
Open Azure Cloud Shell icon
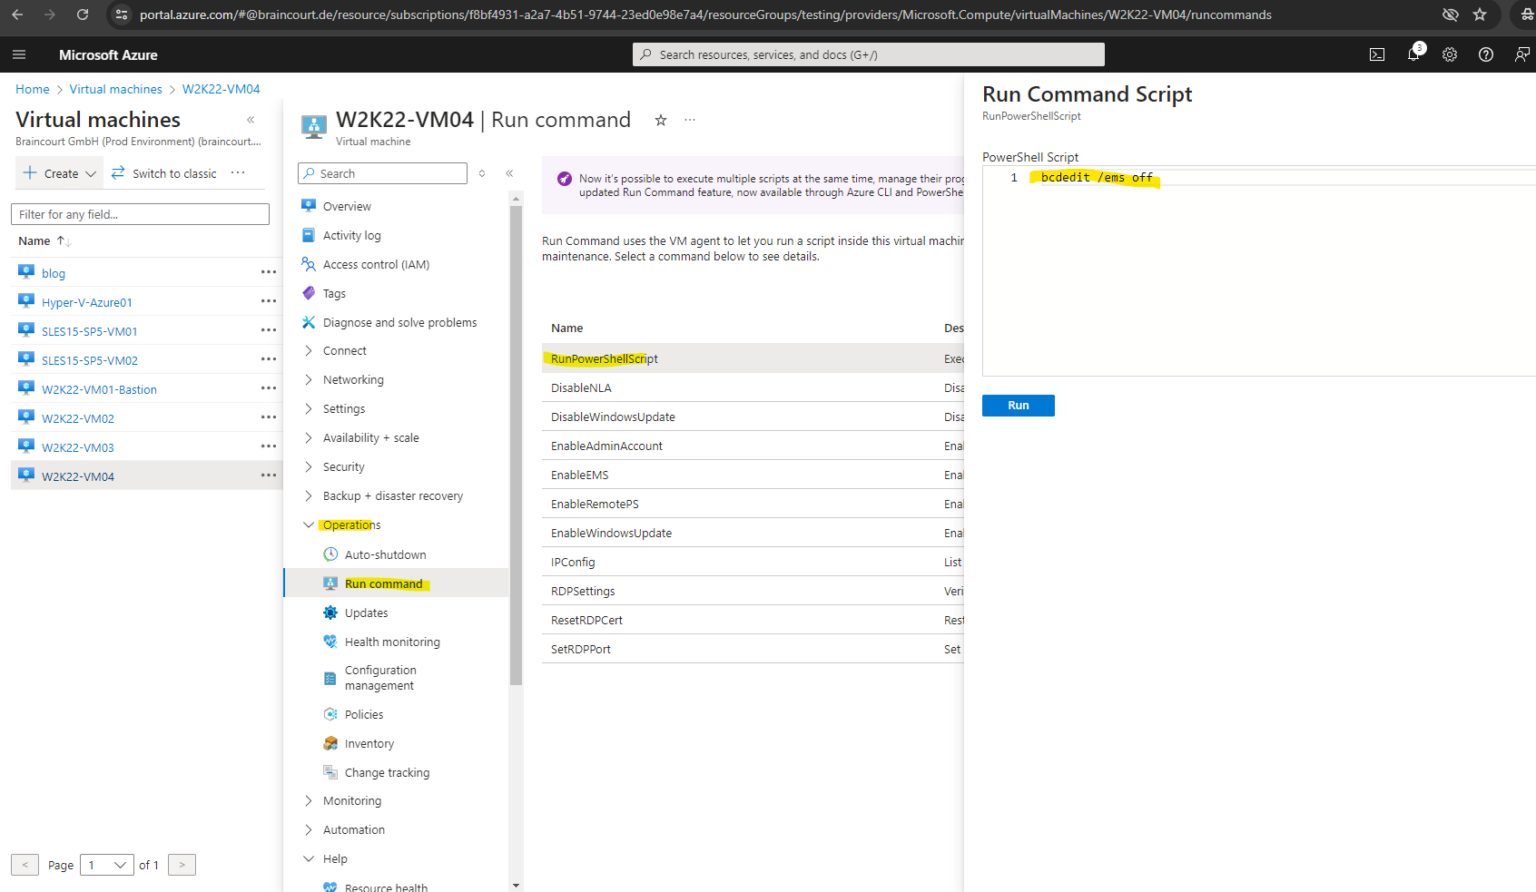point(1377,55)
